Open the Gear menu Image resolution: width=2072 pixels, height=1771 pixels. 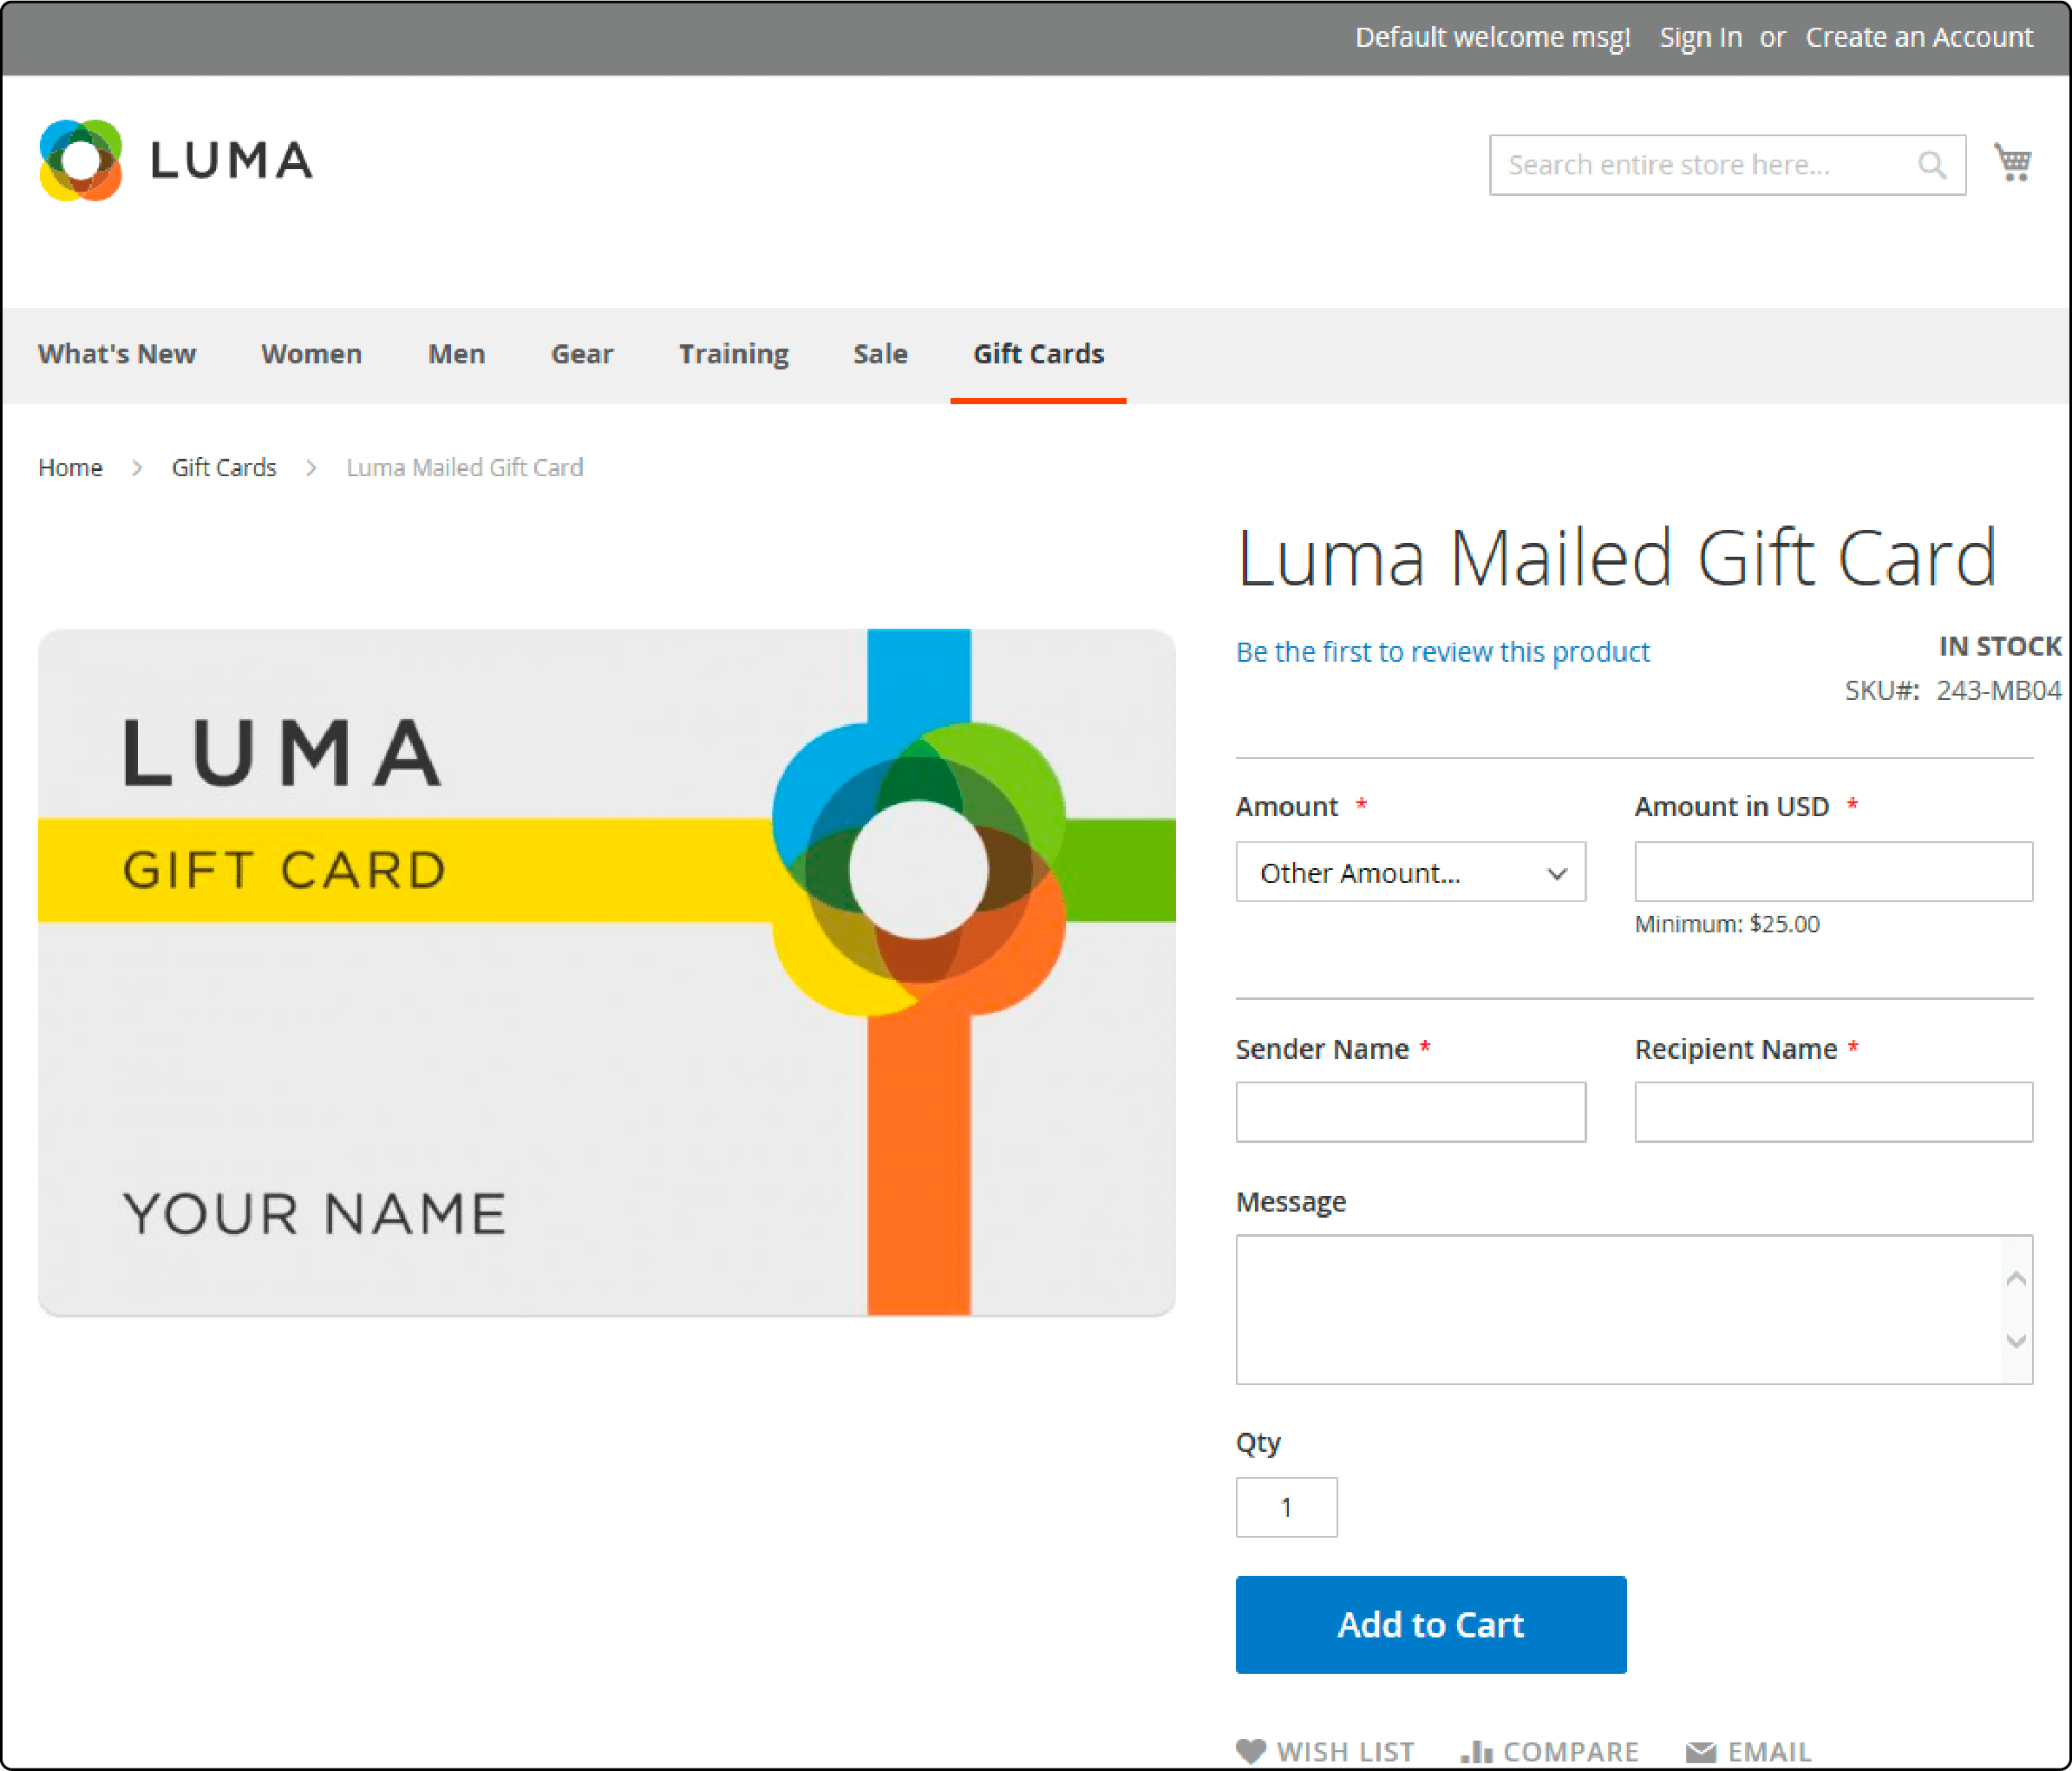pyautogui.click(x=582, y=354)
